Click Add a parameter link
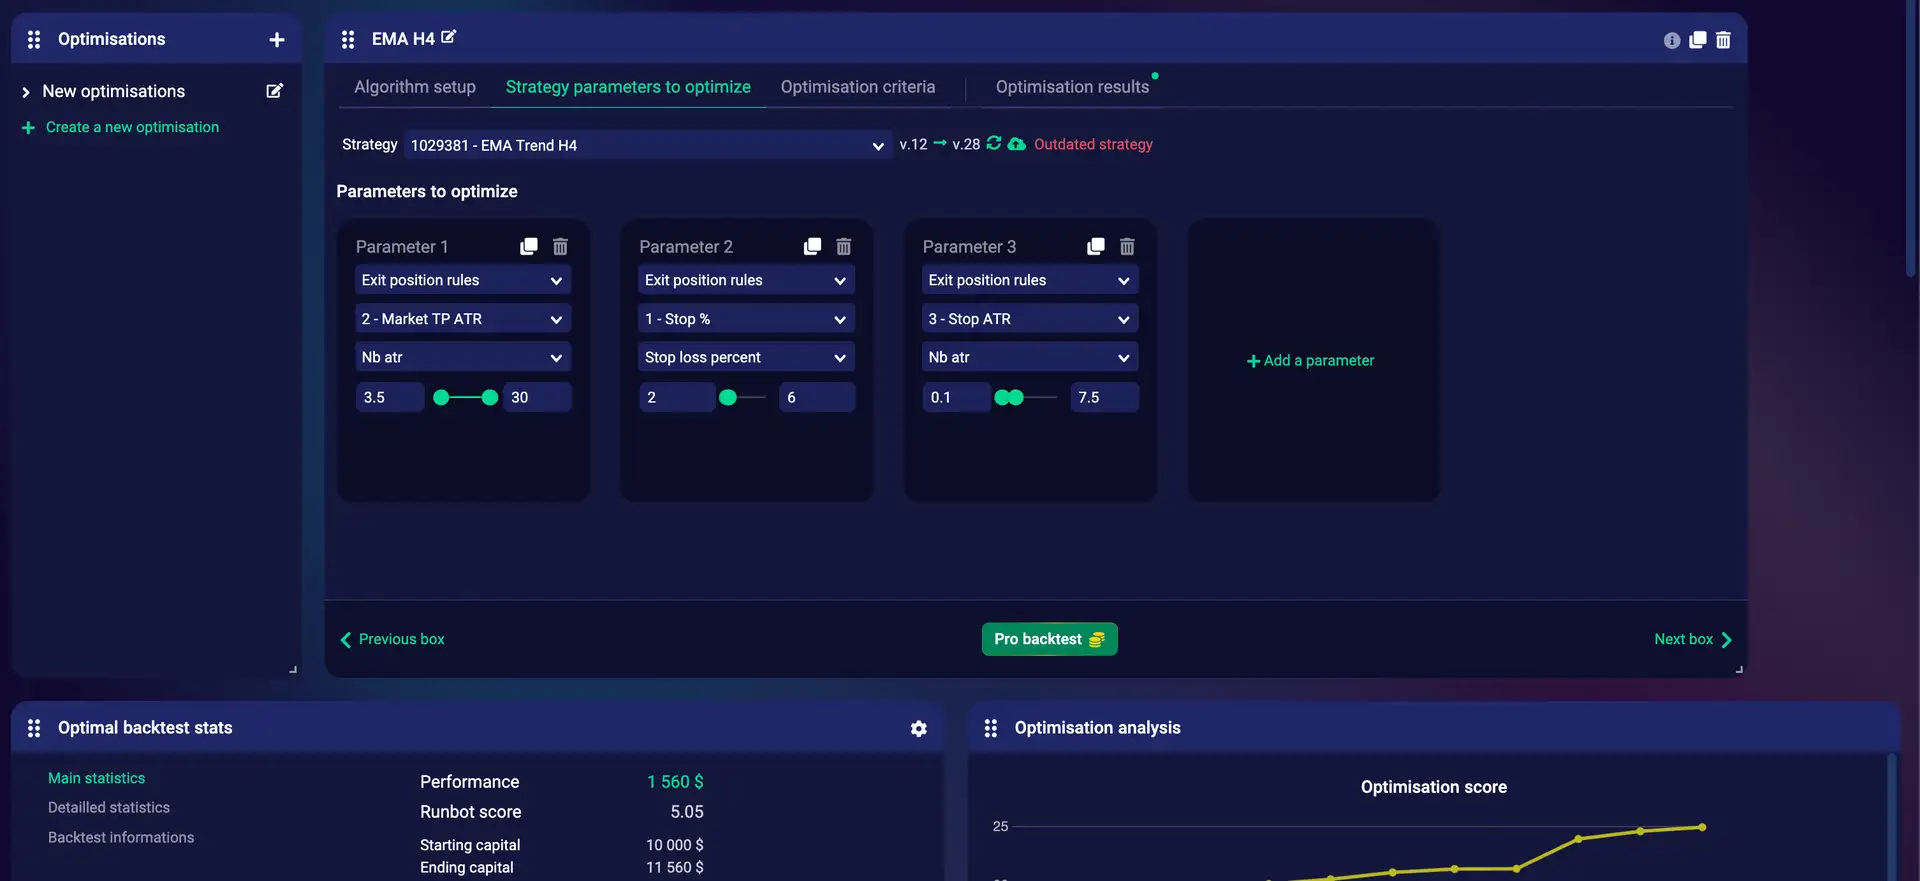This screenshot has height=881, width=1920. tap(1311, 361)
